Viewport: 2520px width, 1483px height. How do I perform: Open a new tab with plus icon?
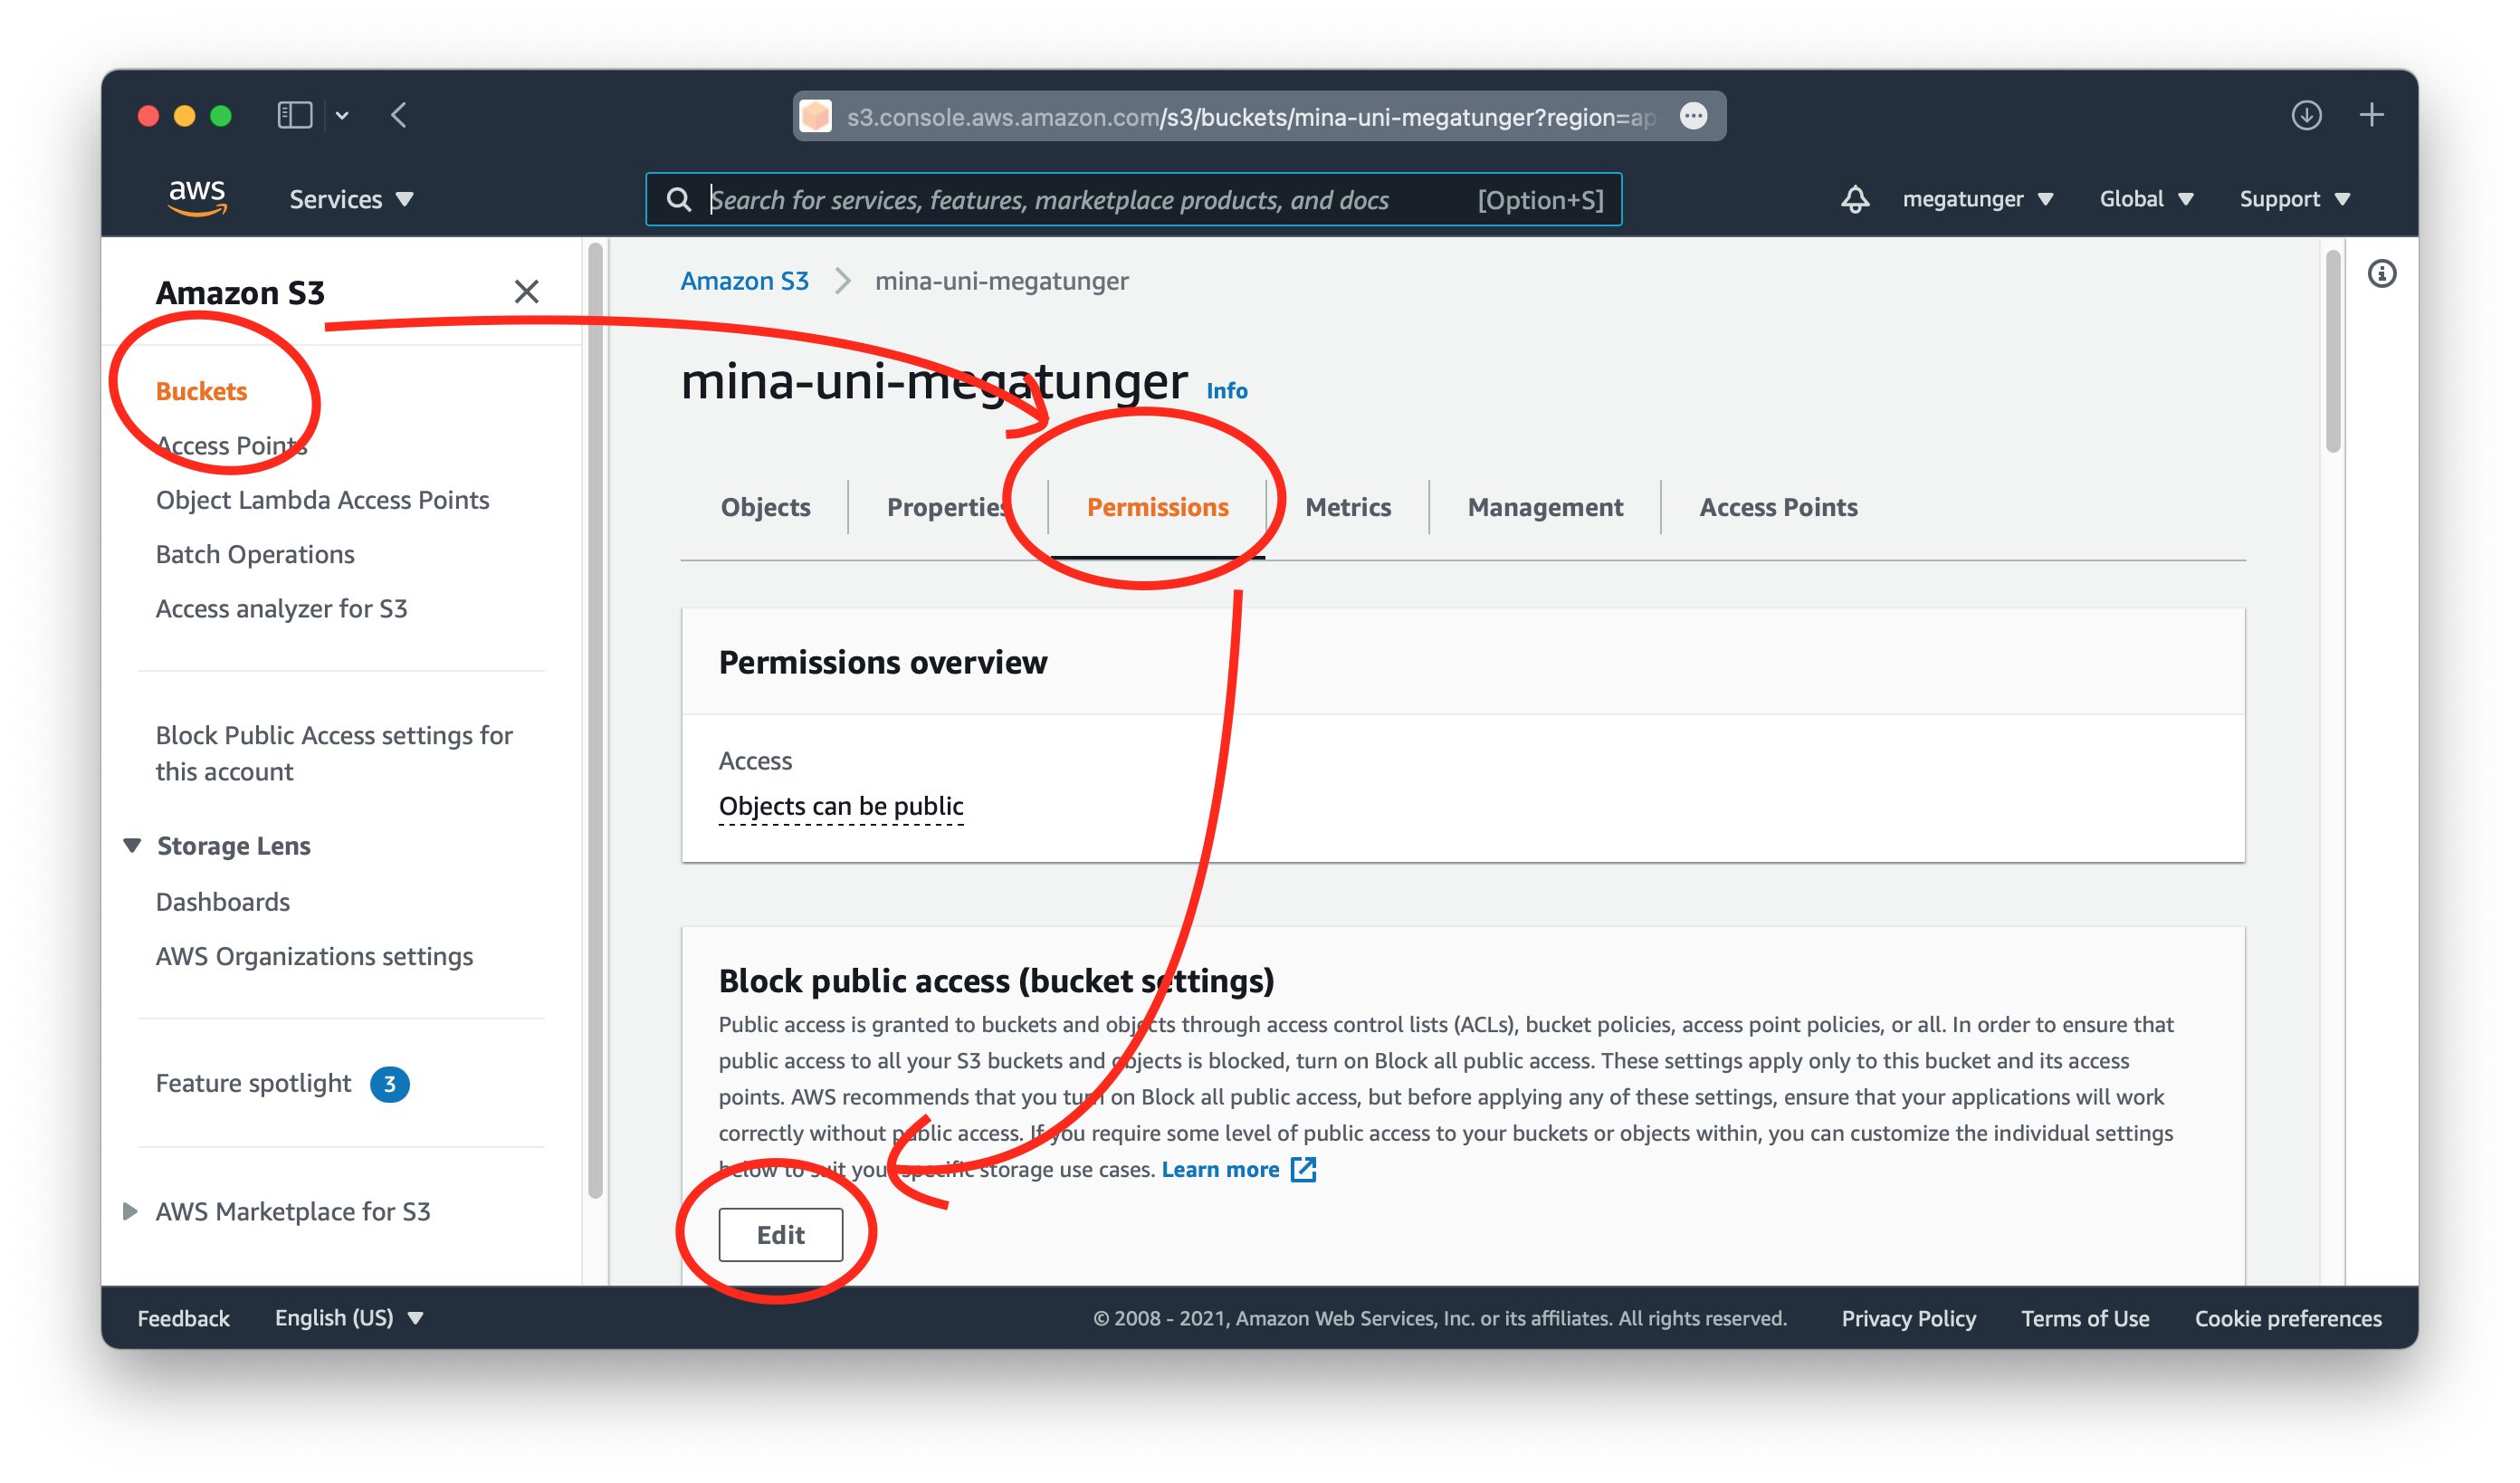coord(2371,116)
